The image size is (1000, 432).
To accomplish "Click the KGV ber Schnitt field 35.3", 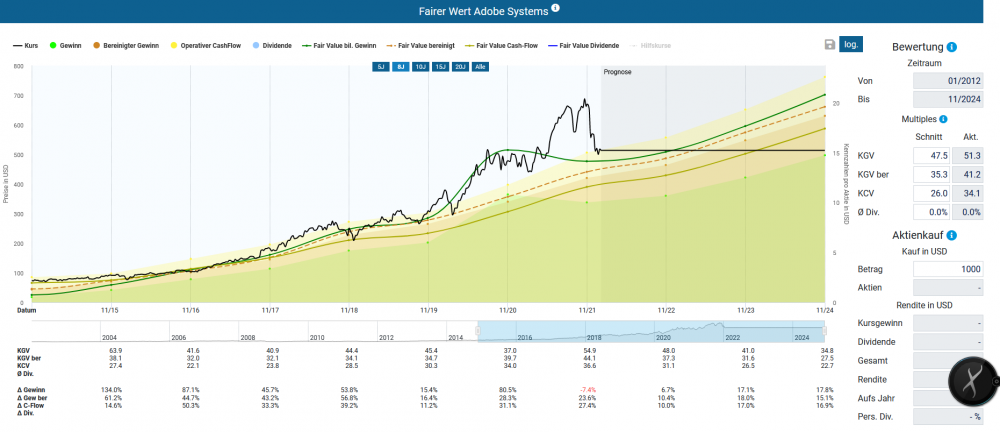I will tap(932, 174).
